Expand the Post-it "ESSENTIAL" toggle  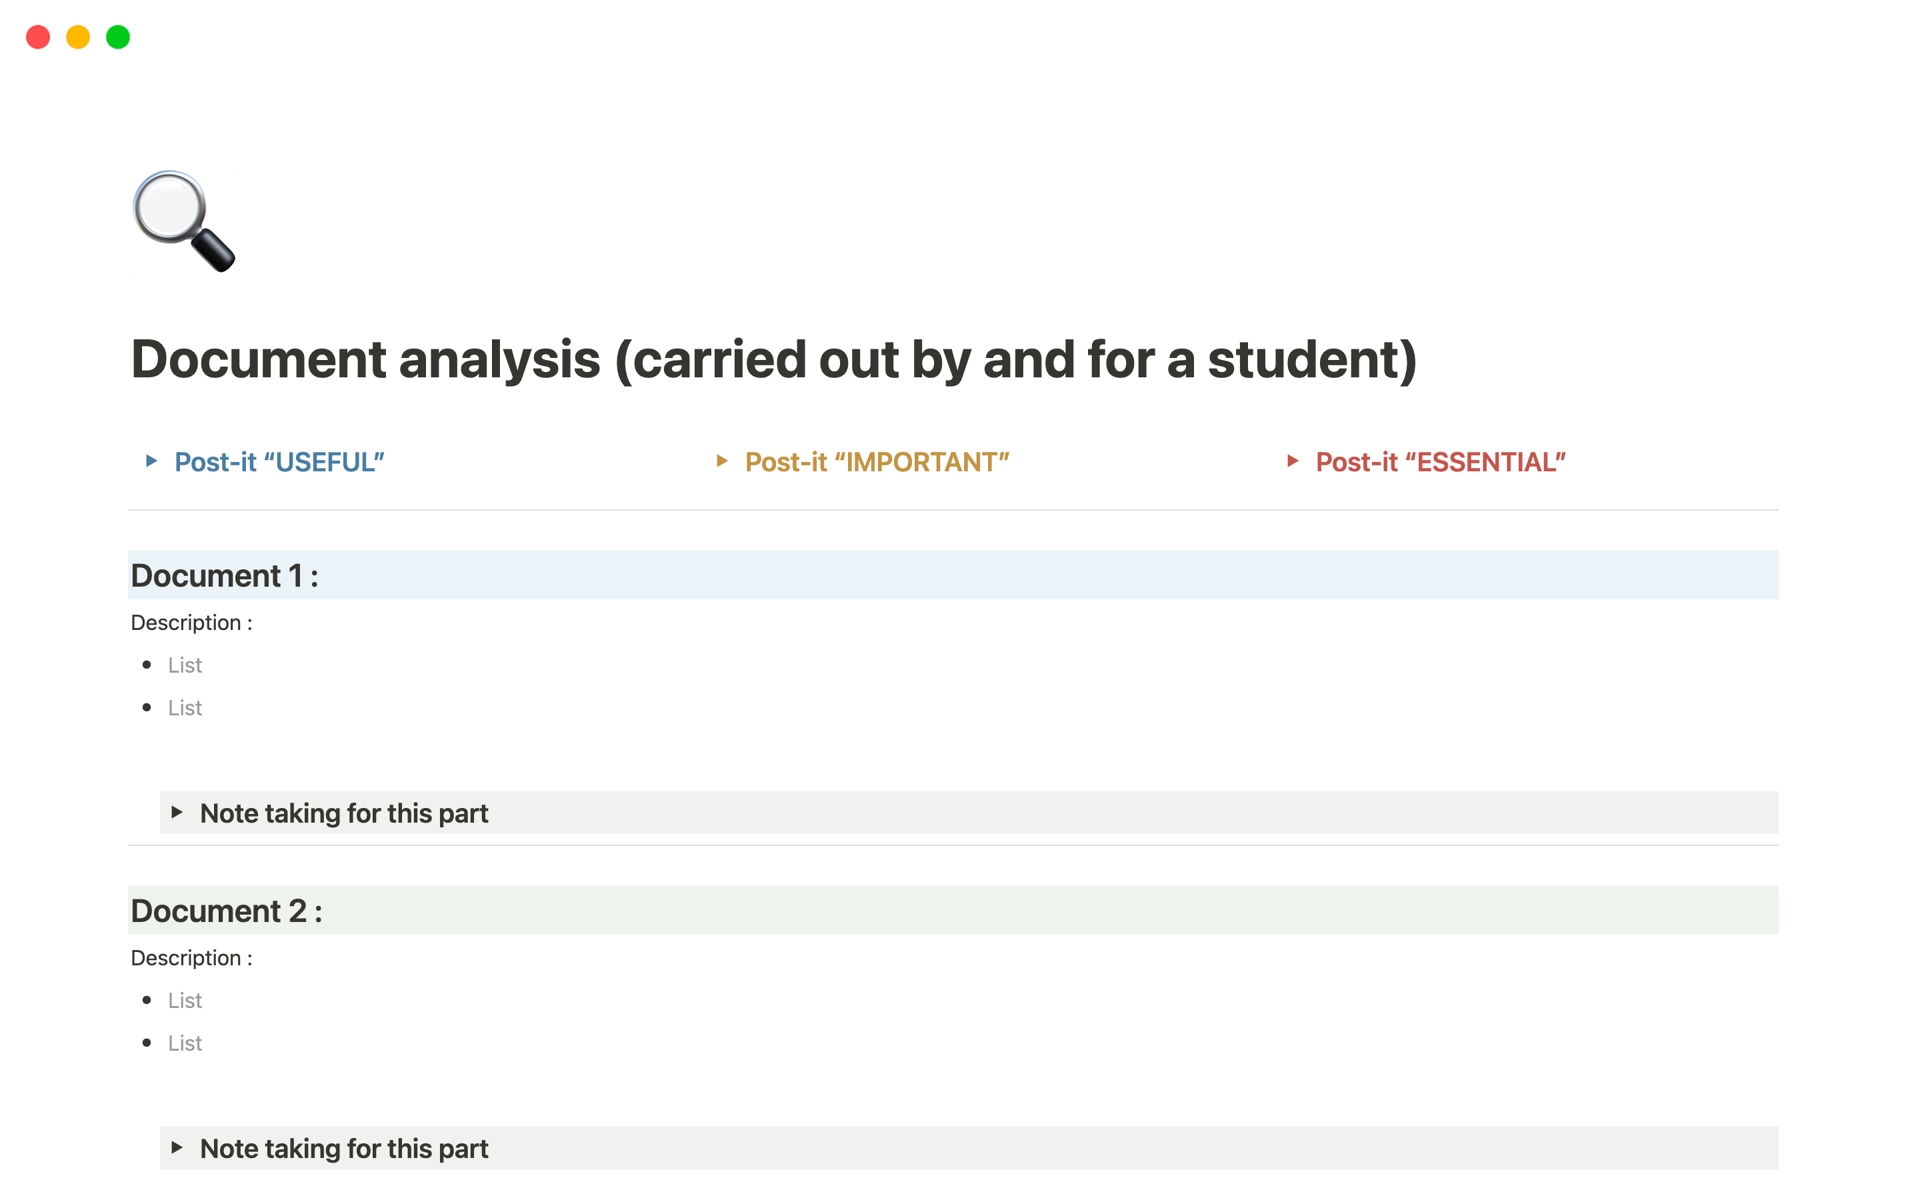1440,461
